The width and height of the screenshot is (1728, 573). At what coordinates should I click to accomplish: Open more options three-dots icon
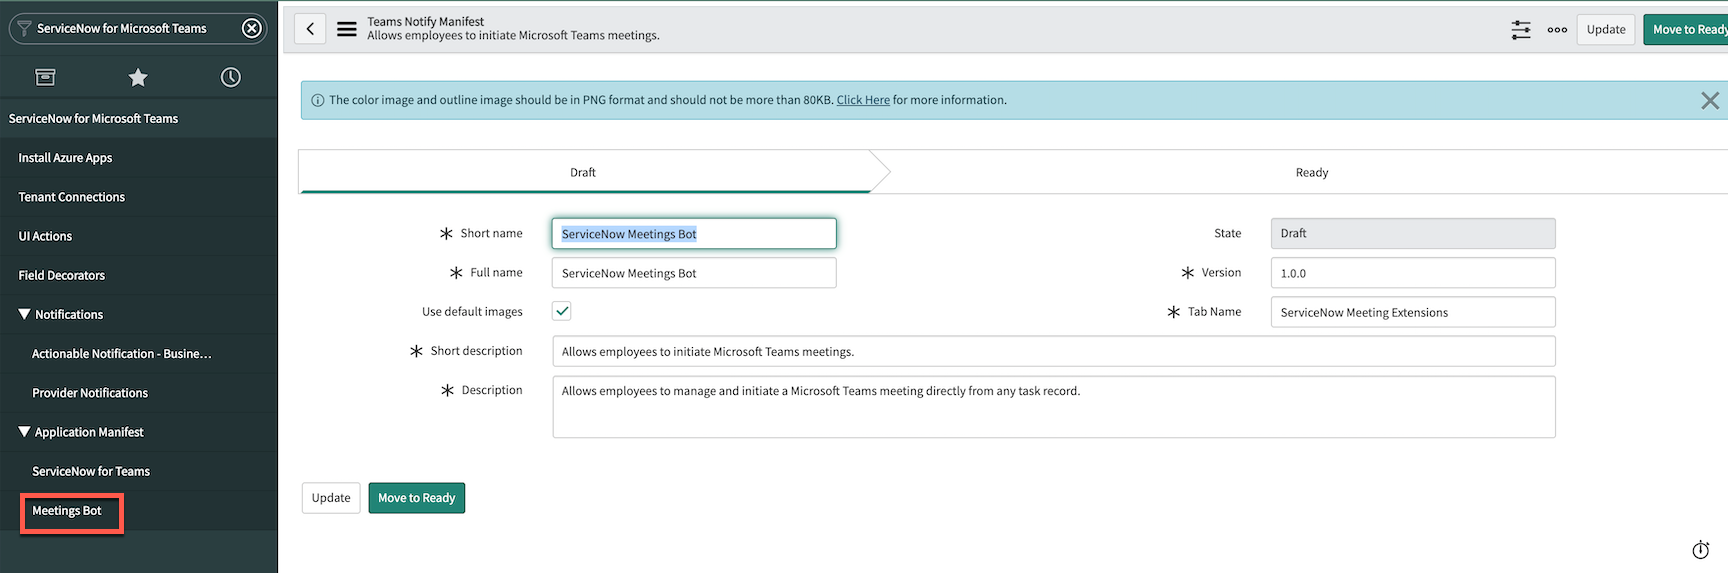point(1557,30)
